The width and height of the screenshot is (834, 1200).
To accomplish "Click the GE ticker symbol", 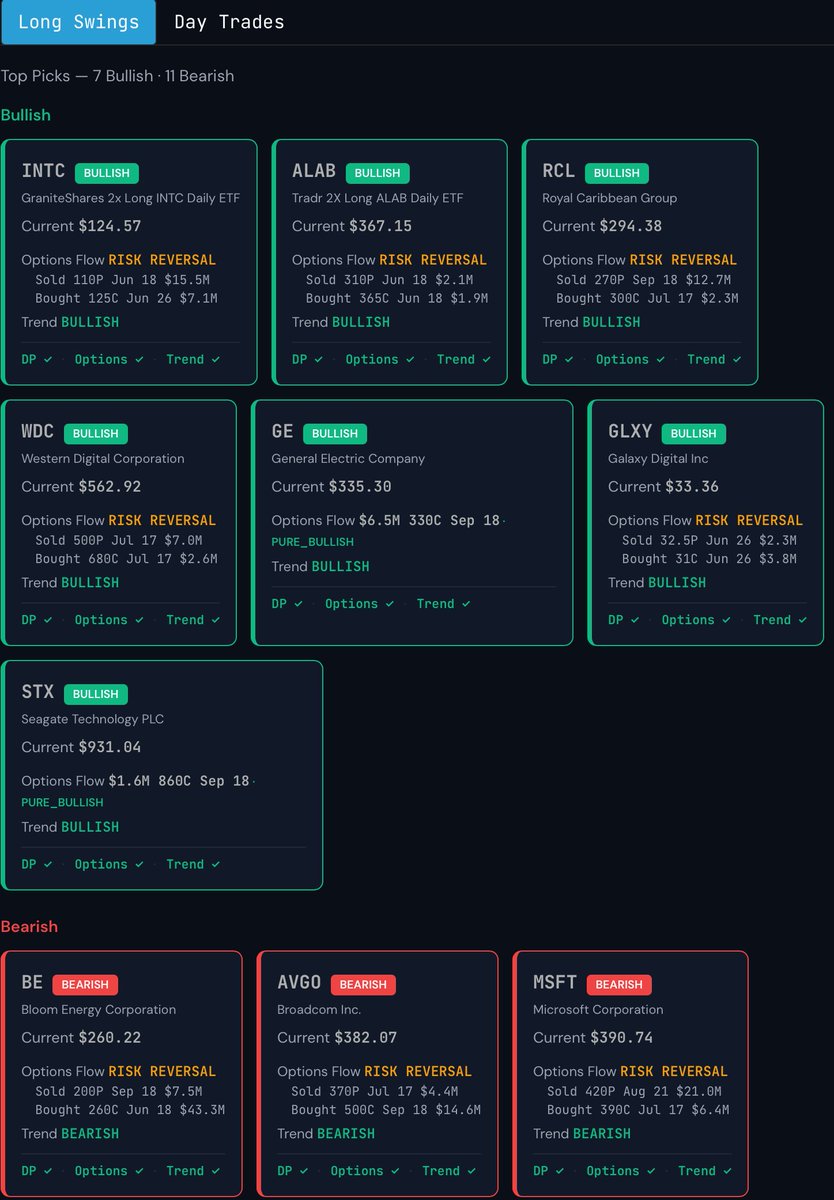I will pos(283,432).
